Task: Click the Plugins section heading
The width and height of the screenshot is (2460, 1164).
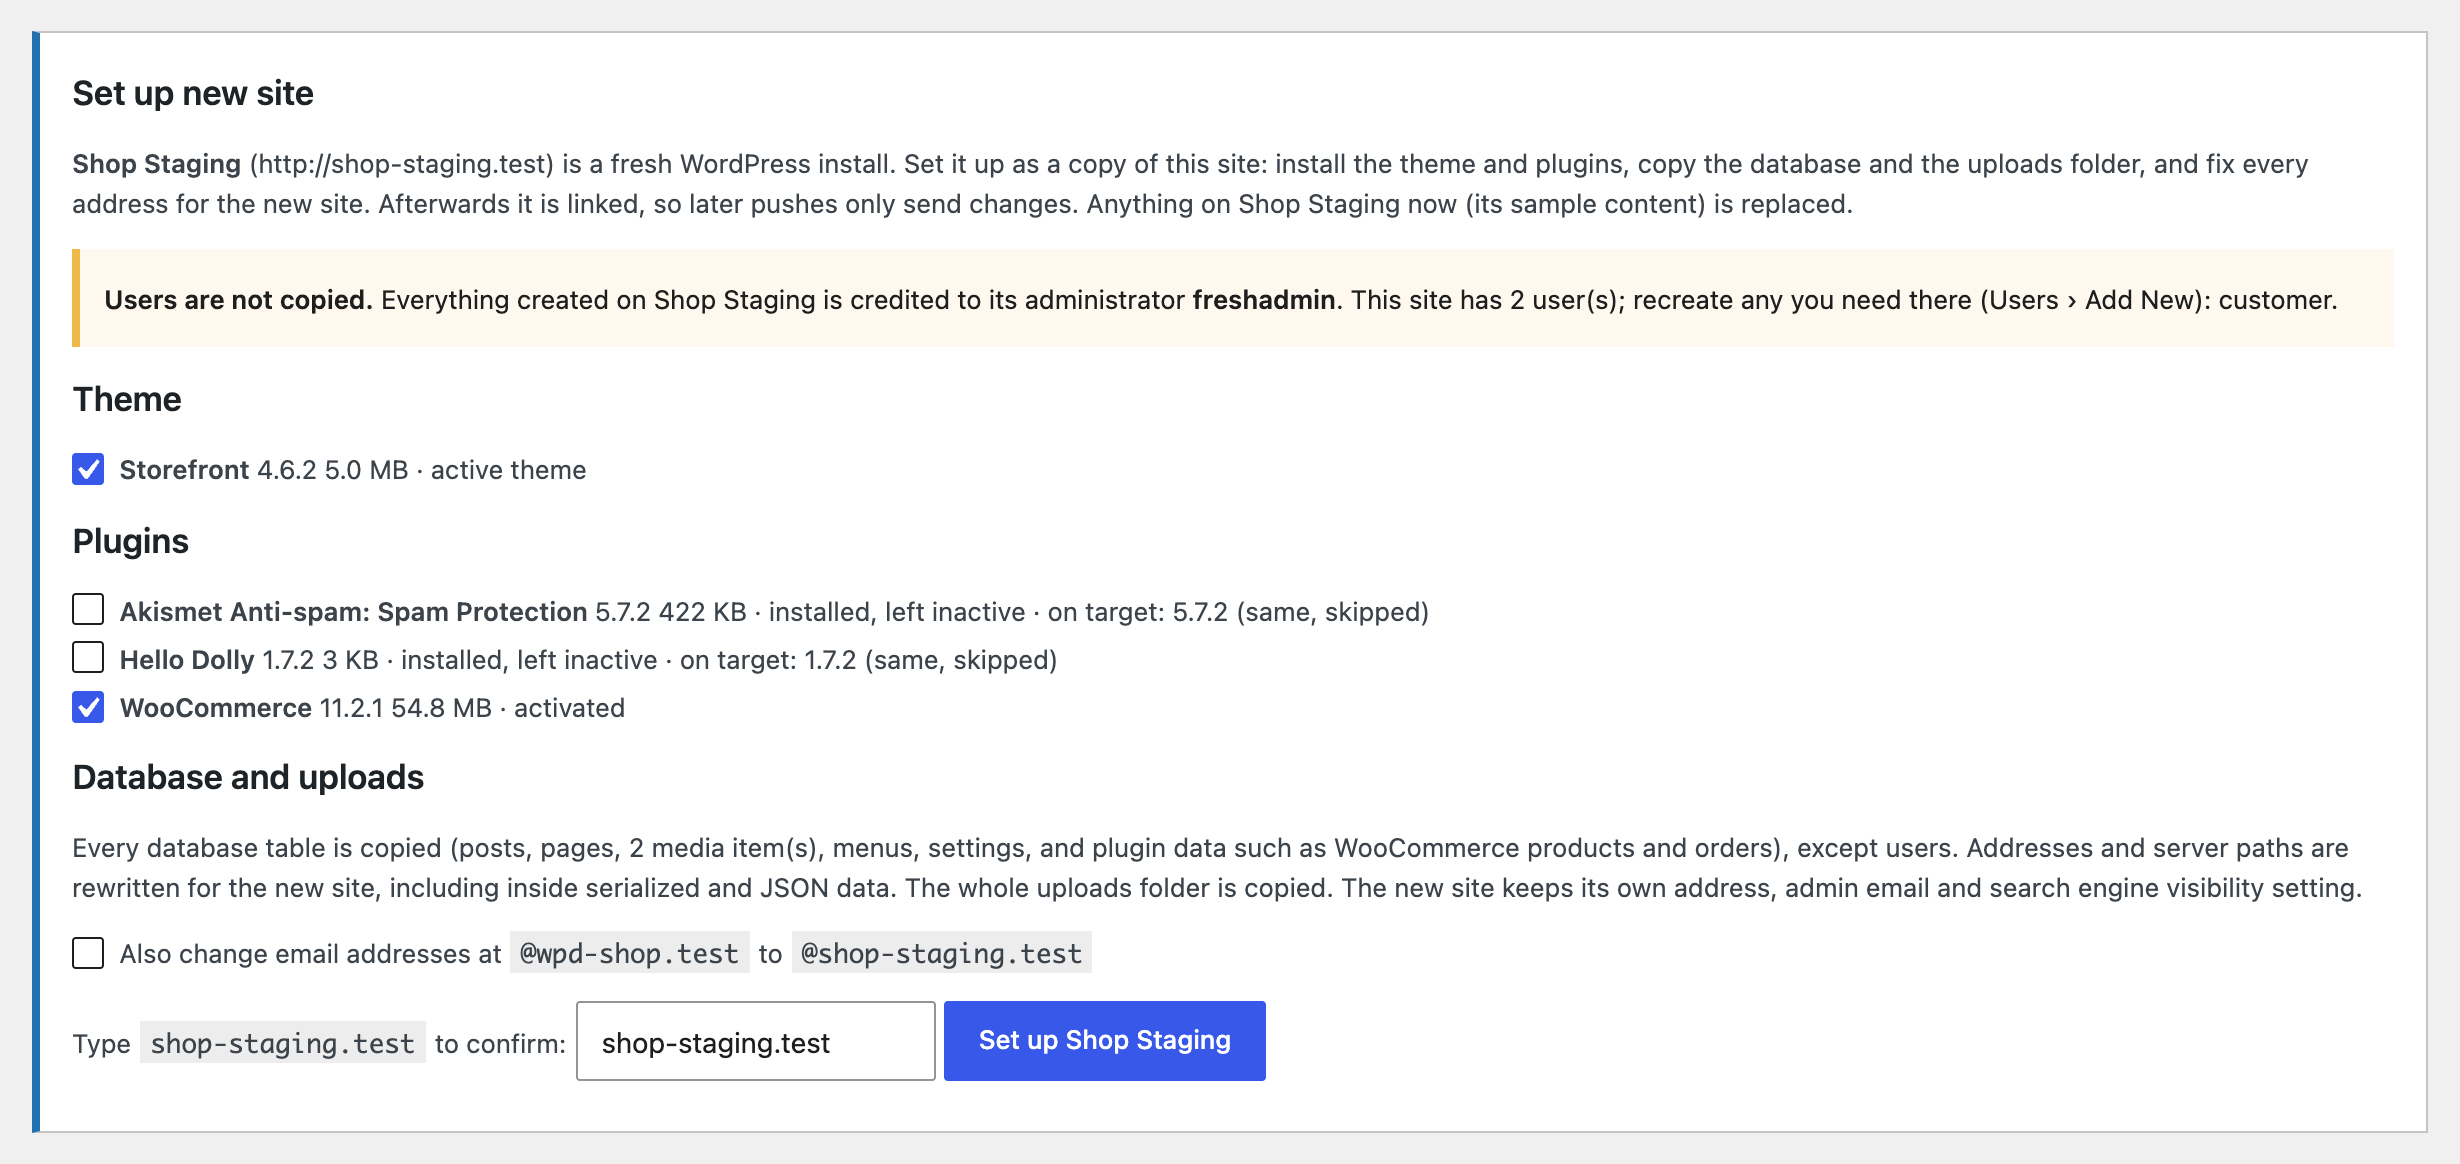Action: tap(131, 541)
